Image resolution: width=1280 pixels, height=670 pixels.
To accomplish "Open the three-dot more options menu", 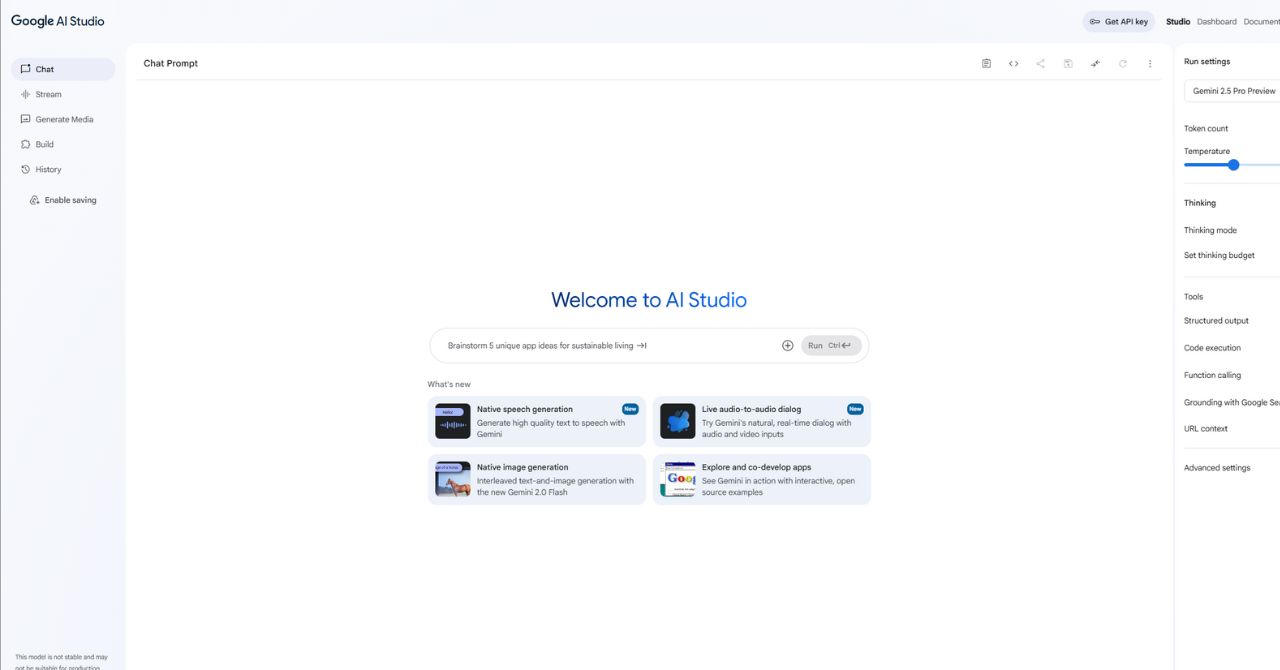I will (1150, 64).
